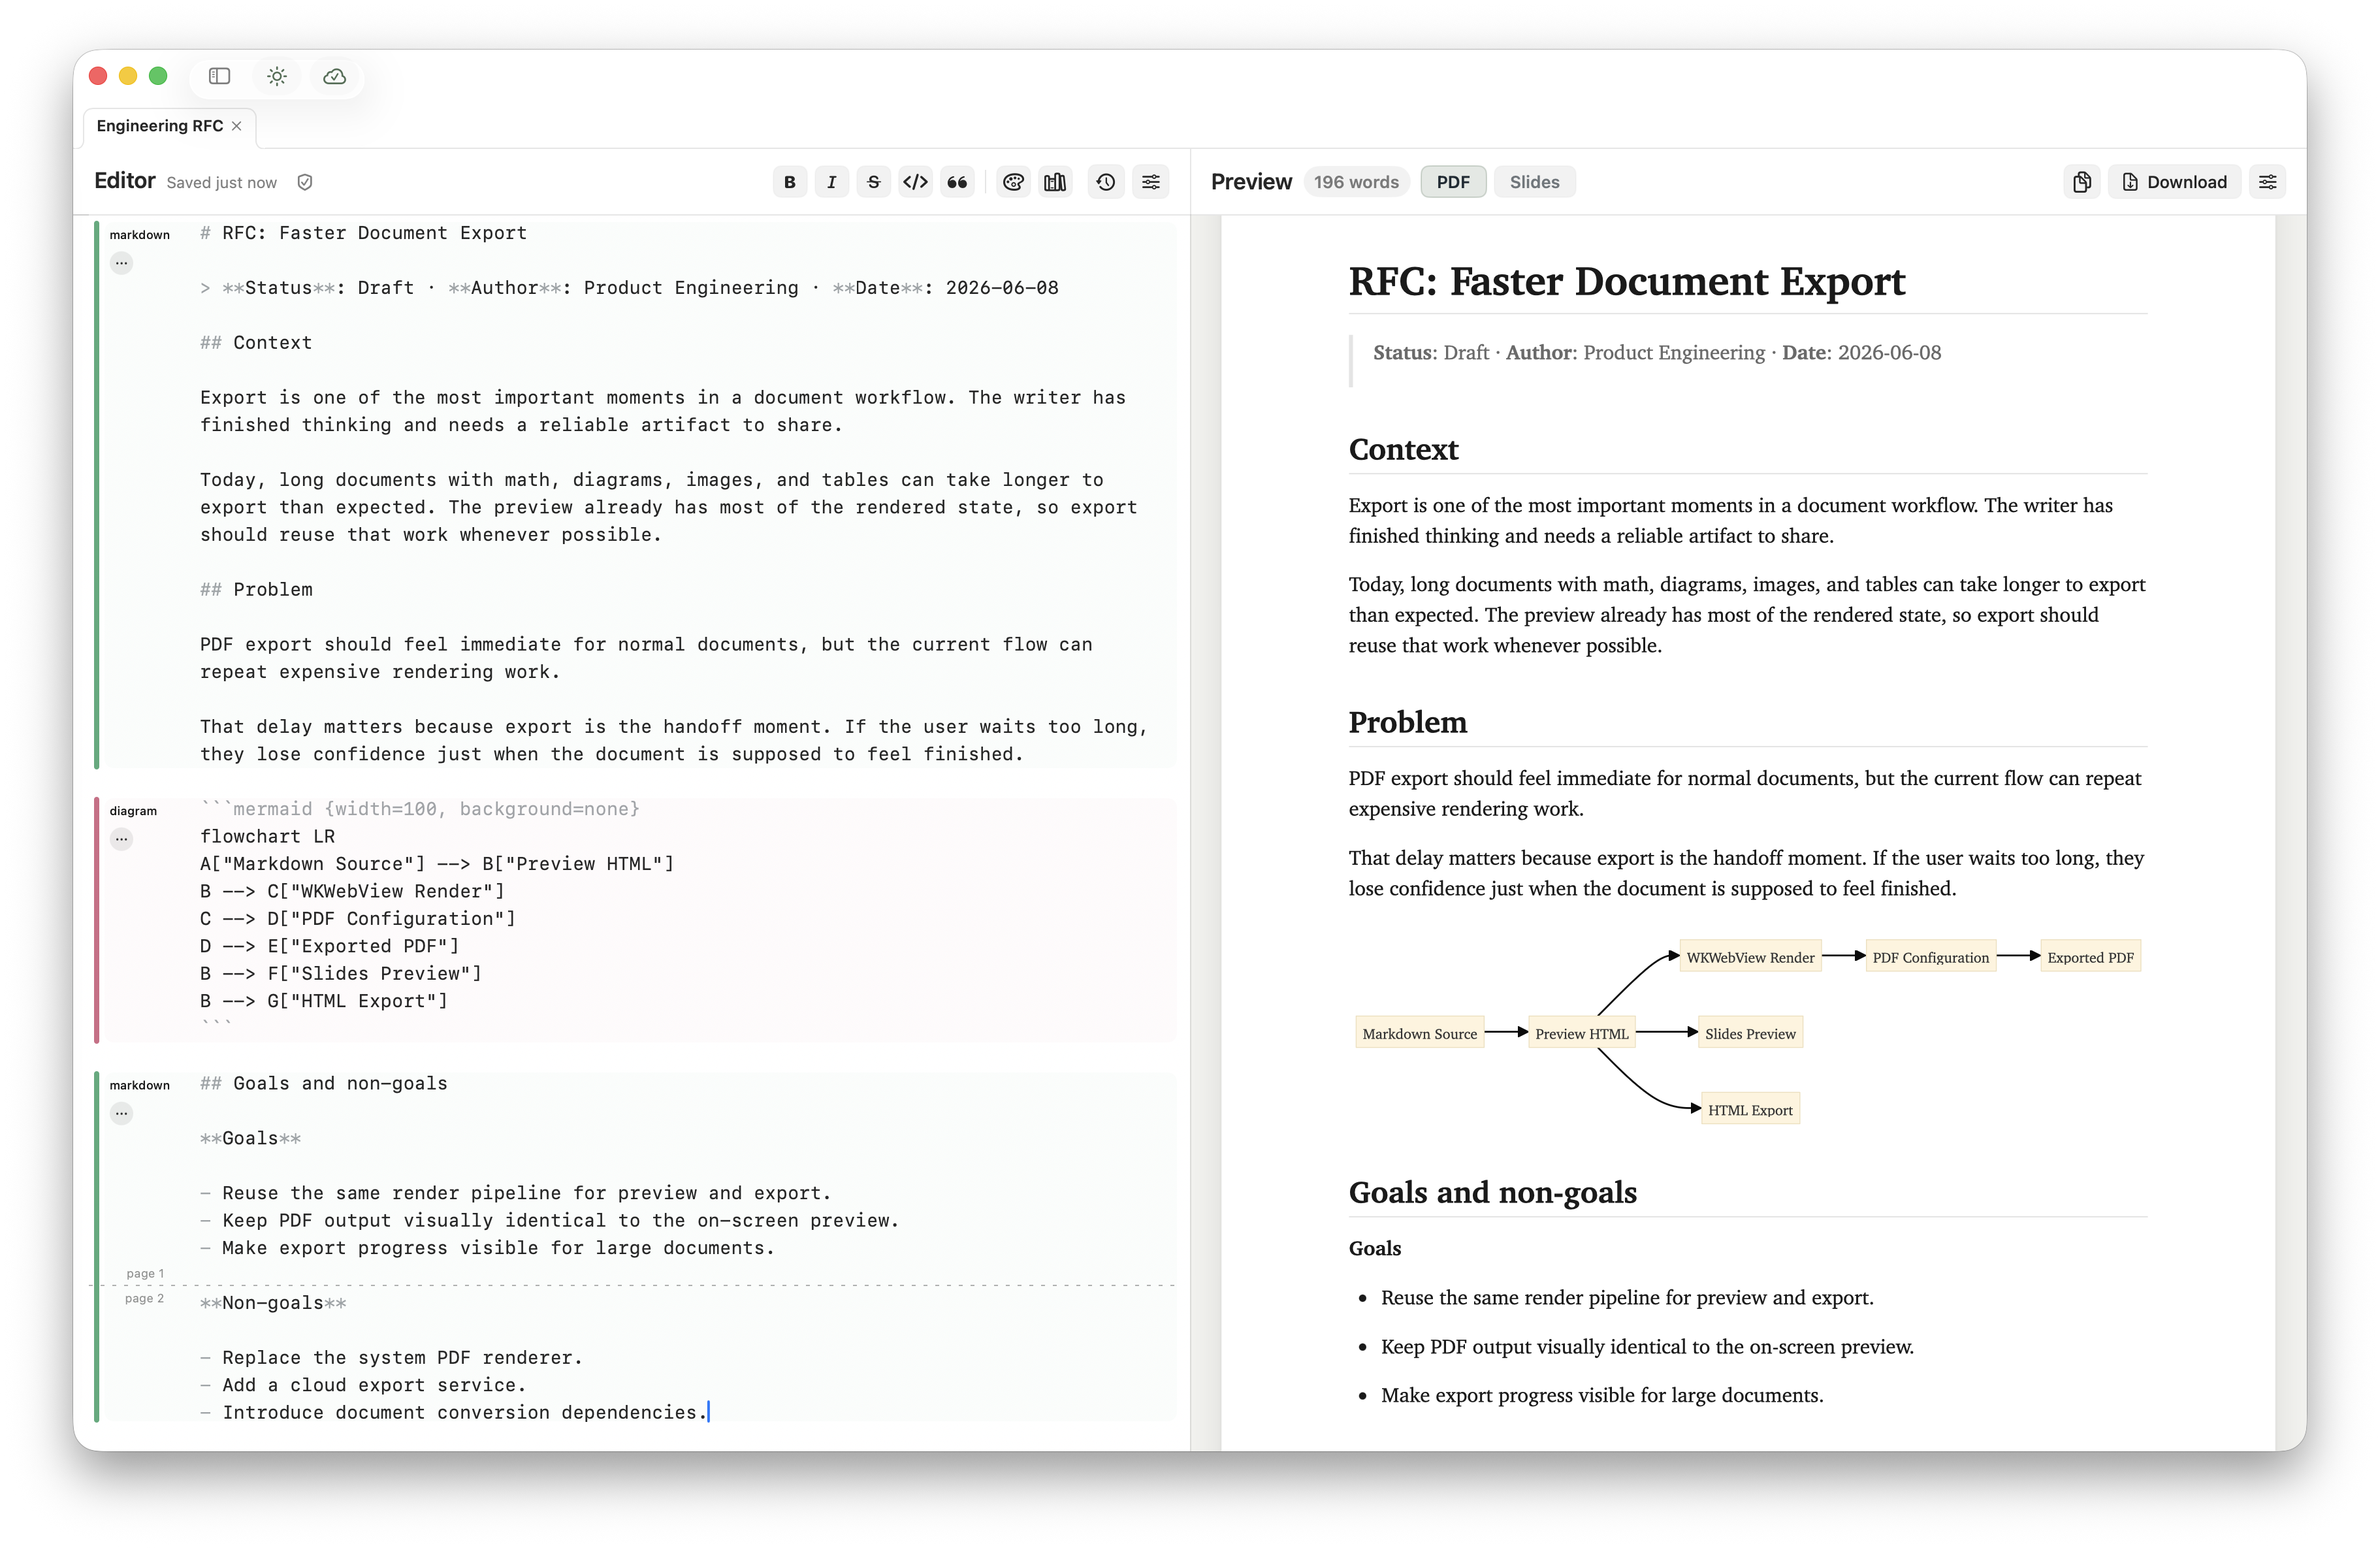
Task: Click the 'flowchart LR' line
Action: tap(267, 836)
